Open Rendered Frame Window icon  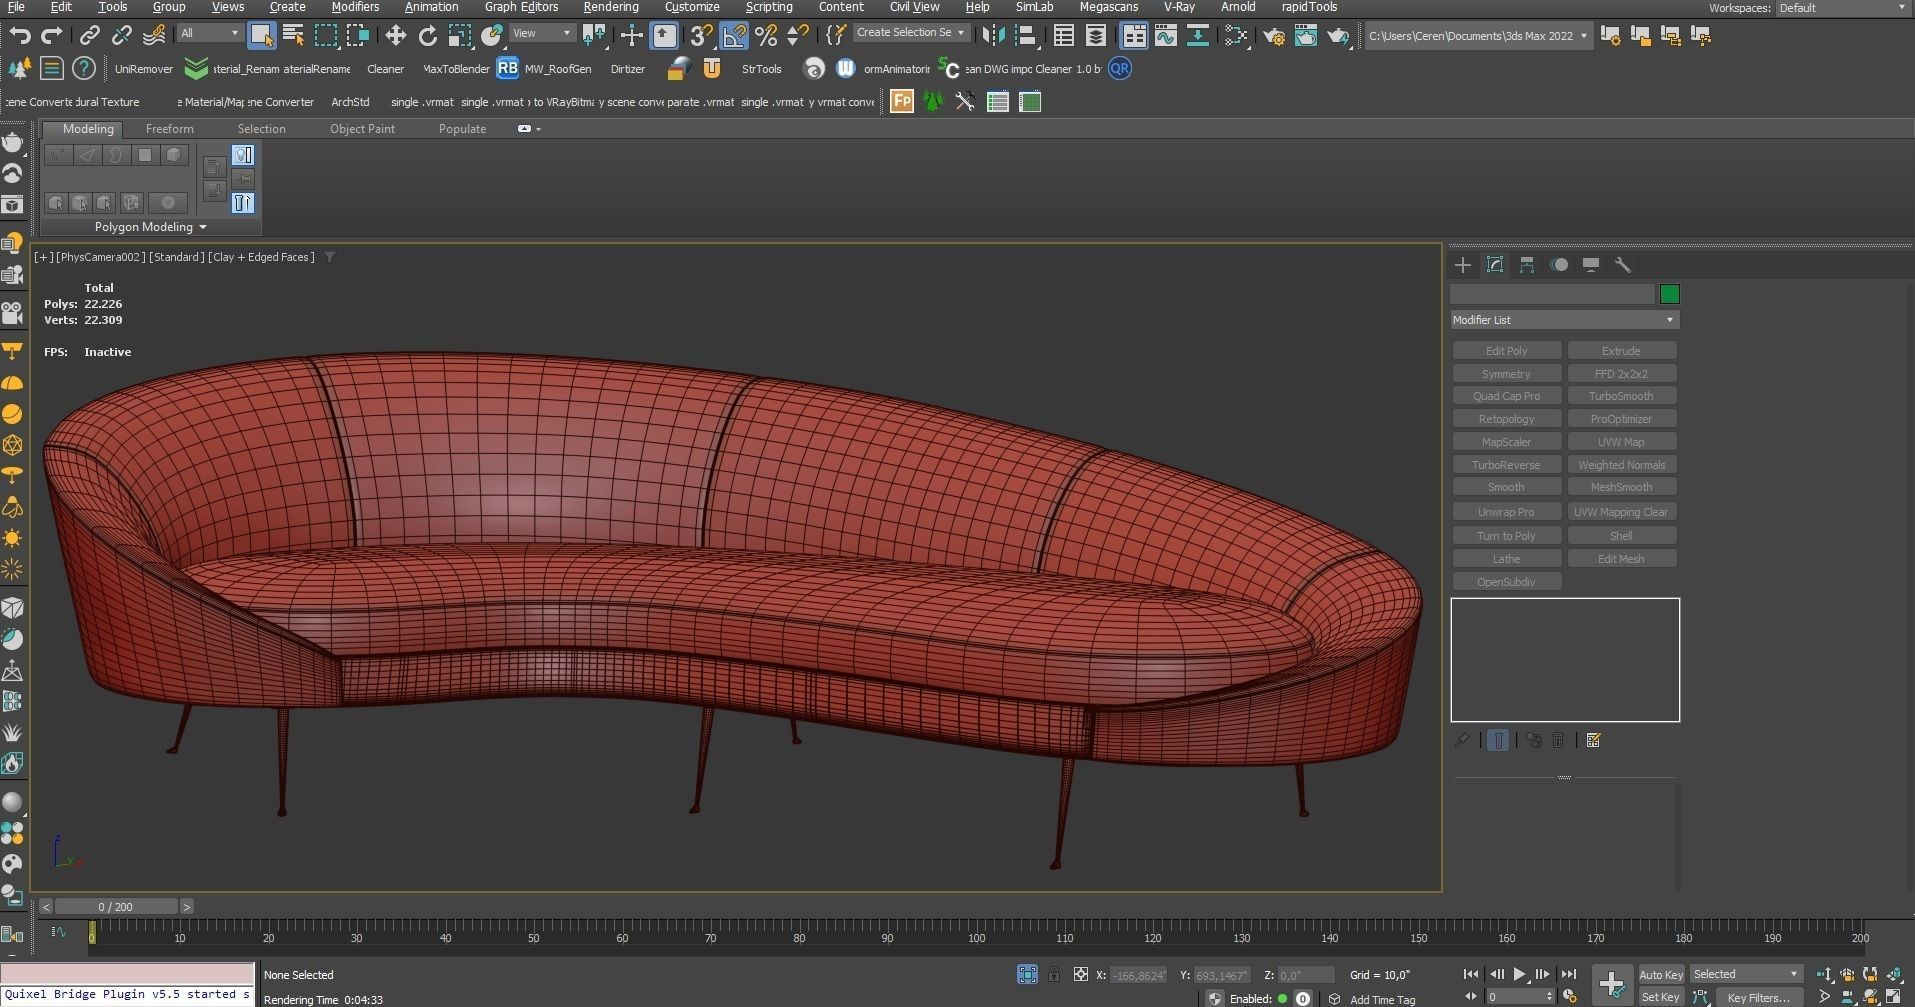1306,35
